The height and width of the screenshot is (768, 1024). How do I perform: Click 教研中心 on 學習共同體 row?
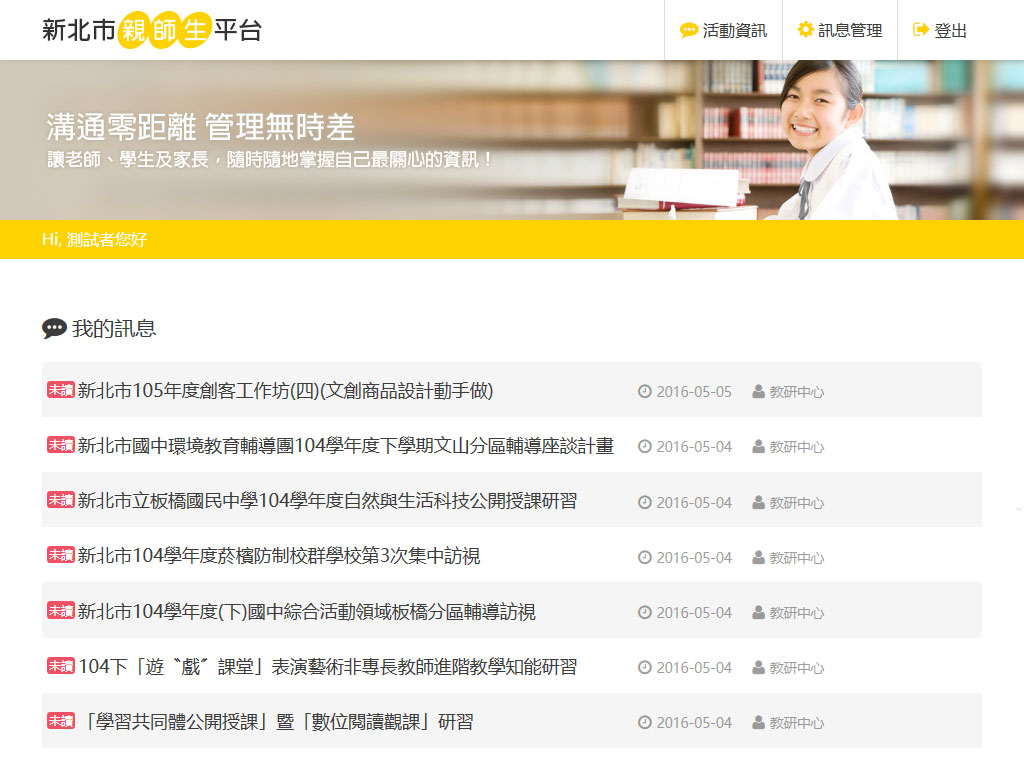[797, 723]
